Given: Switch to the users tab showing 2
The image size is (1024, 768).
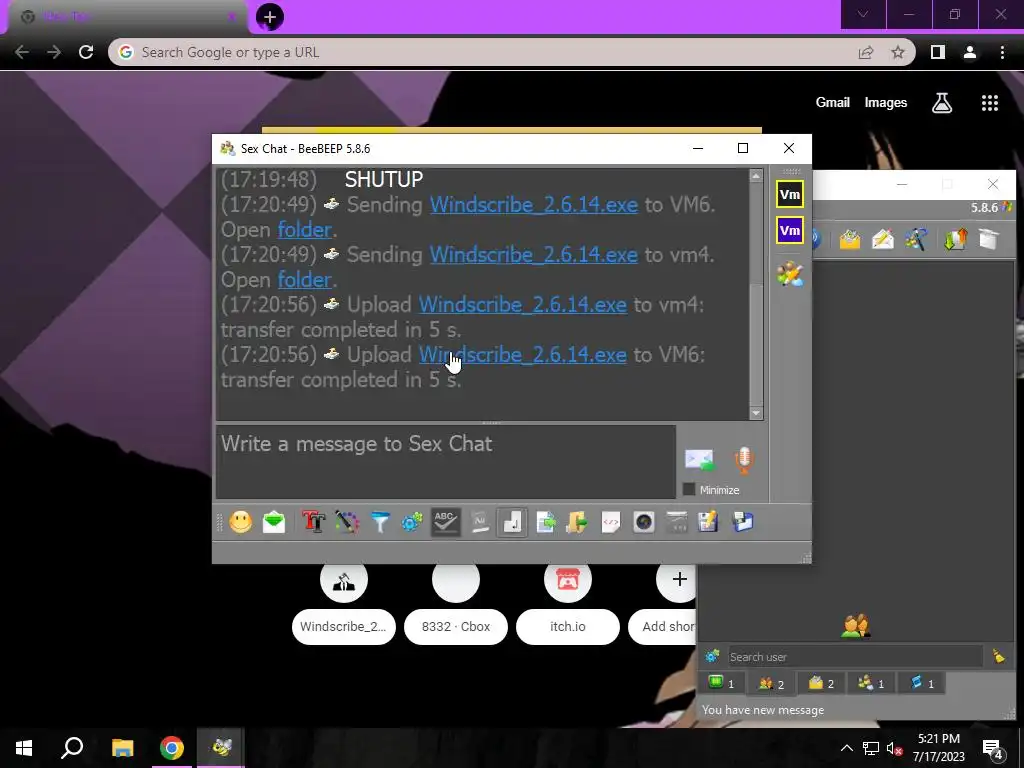Looking at the screenshot, I should [771, 683].
